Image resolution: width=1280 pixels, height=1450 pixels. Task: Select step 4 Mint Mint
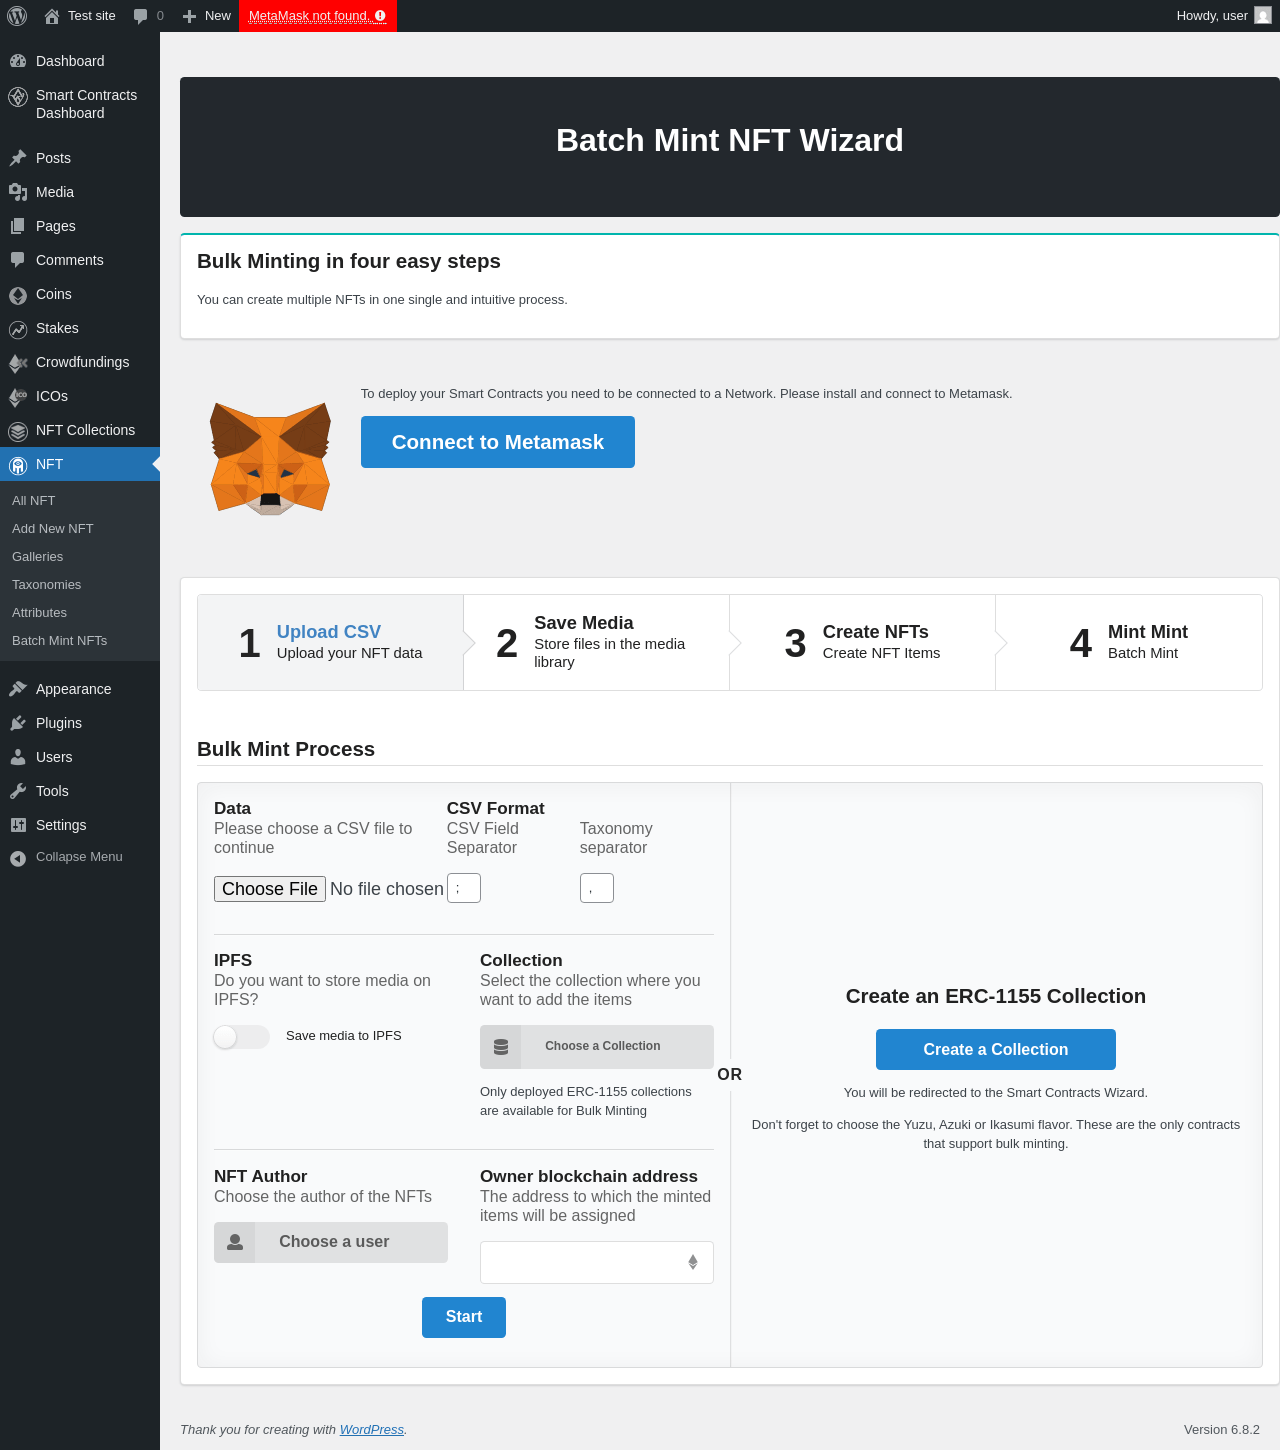[1129, 643]
